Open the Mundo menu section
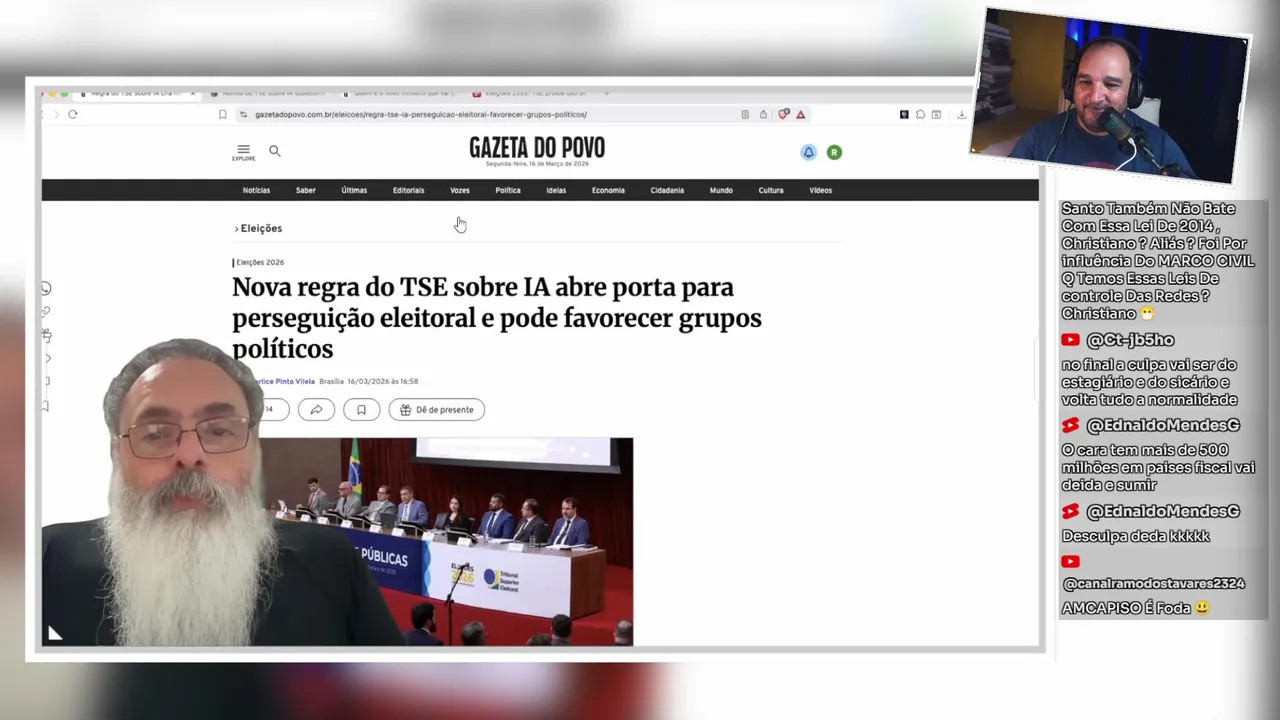This screenshot has height=720, width=1280. [721, 190]
